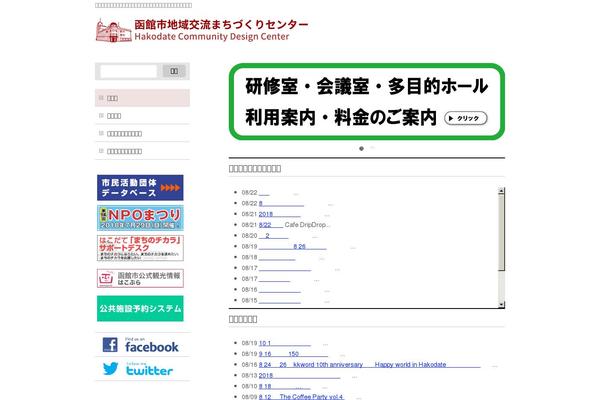Screen dimensions: 600x400
Task: Open the twitter wordmark link
Action: tap(149, 369)
